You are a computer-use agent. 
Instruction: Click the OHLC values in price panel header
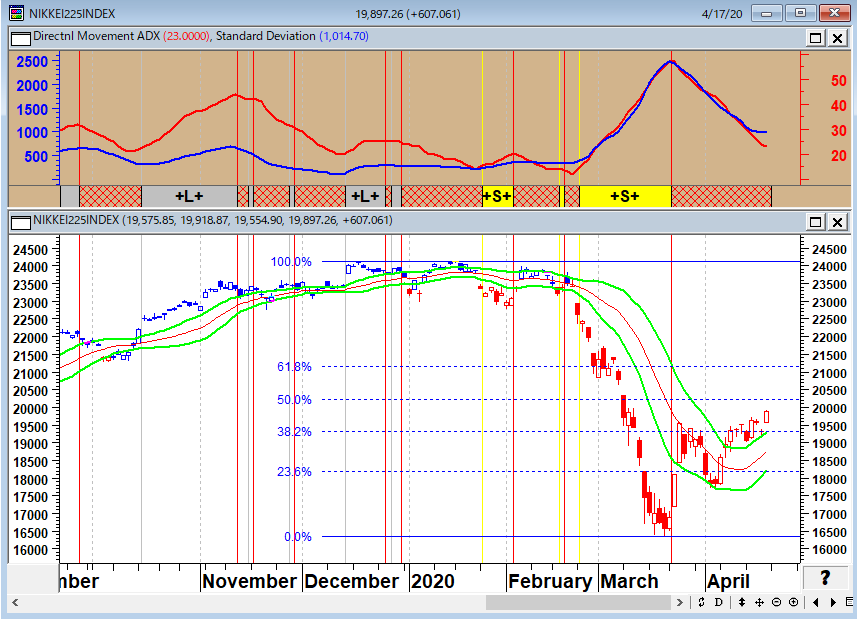[x=257, y=220]
